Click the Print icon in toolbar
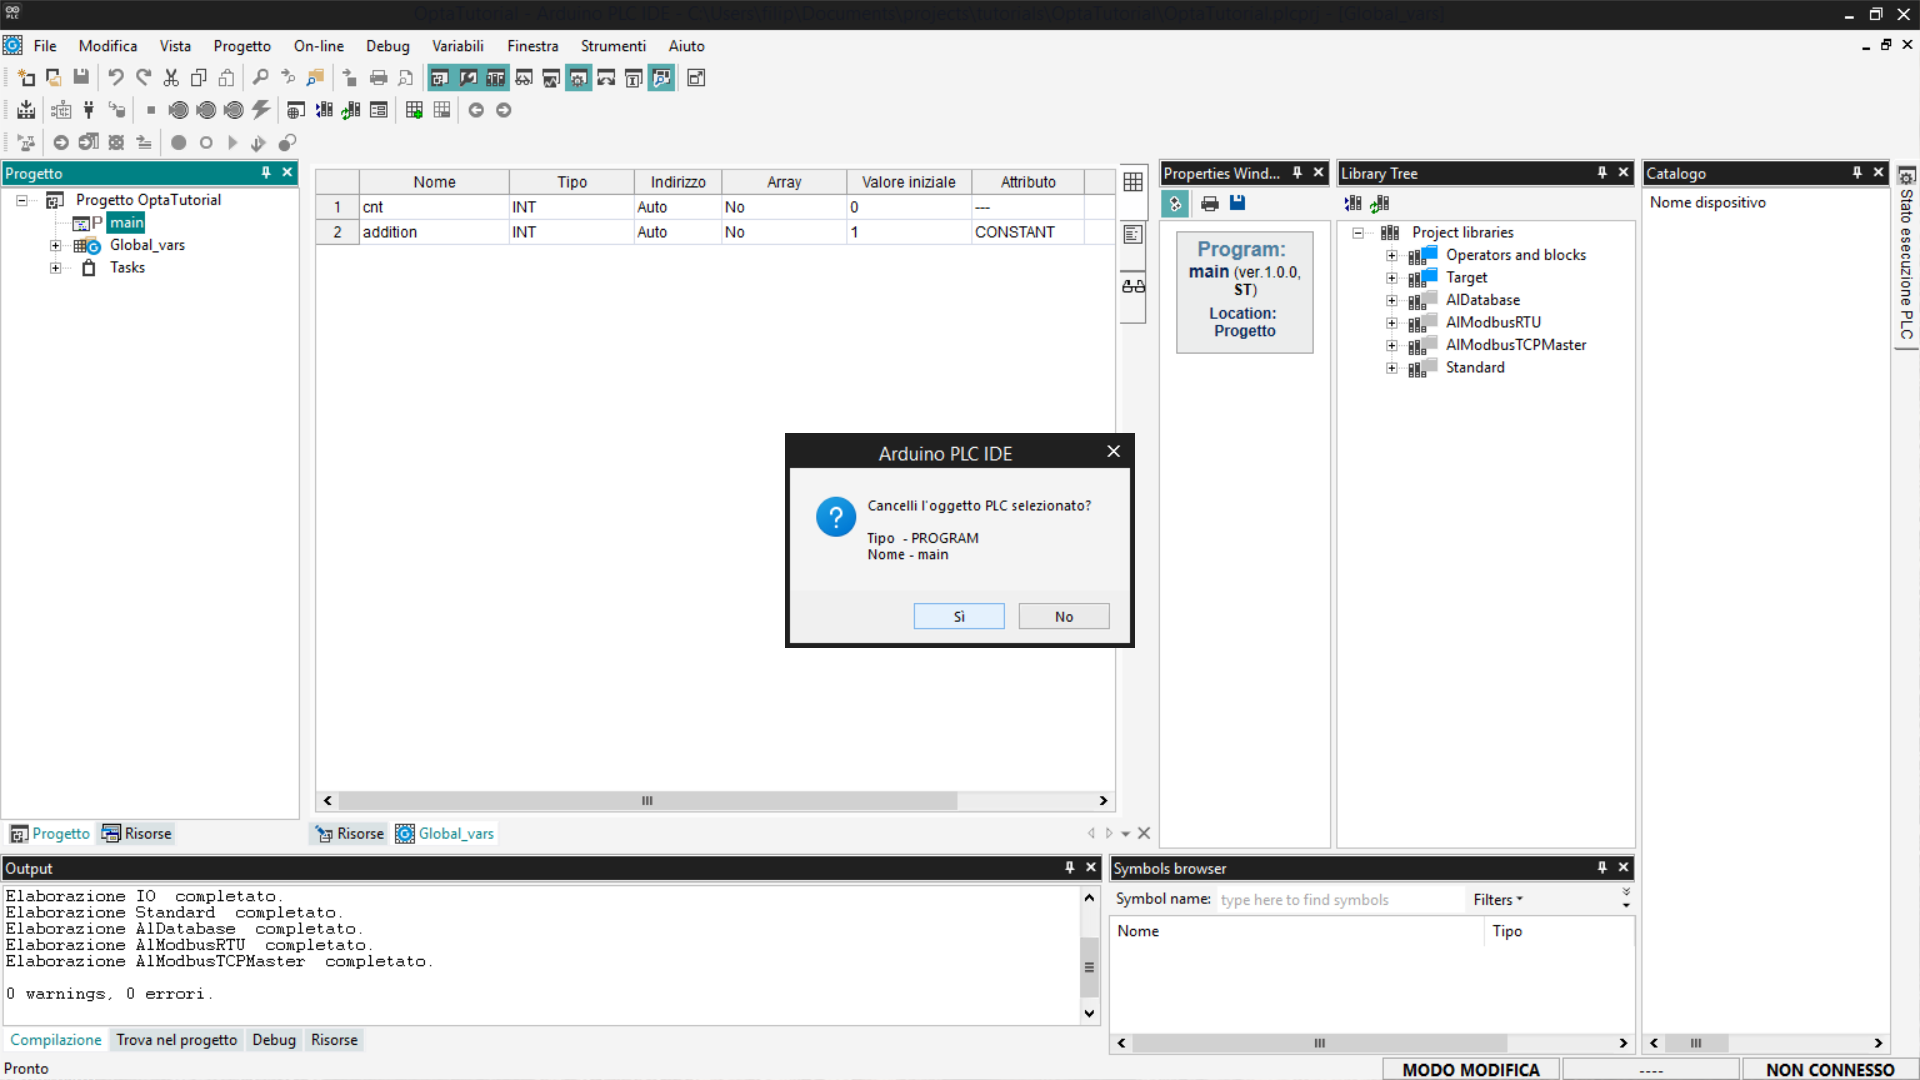This screenshot has height=1080, width=1920. (x=378, y=77)
